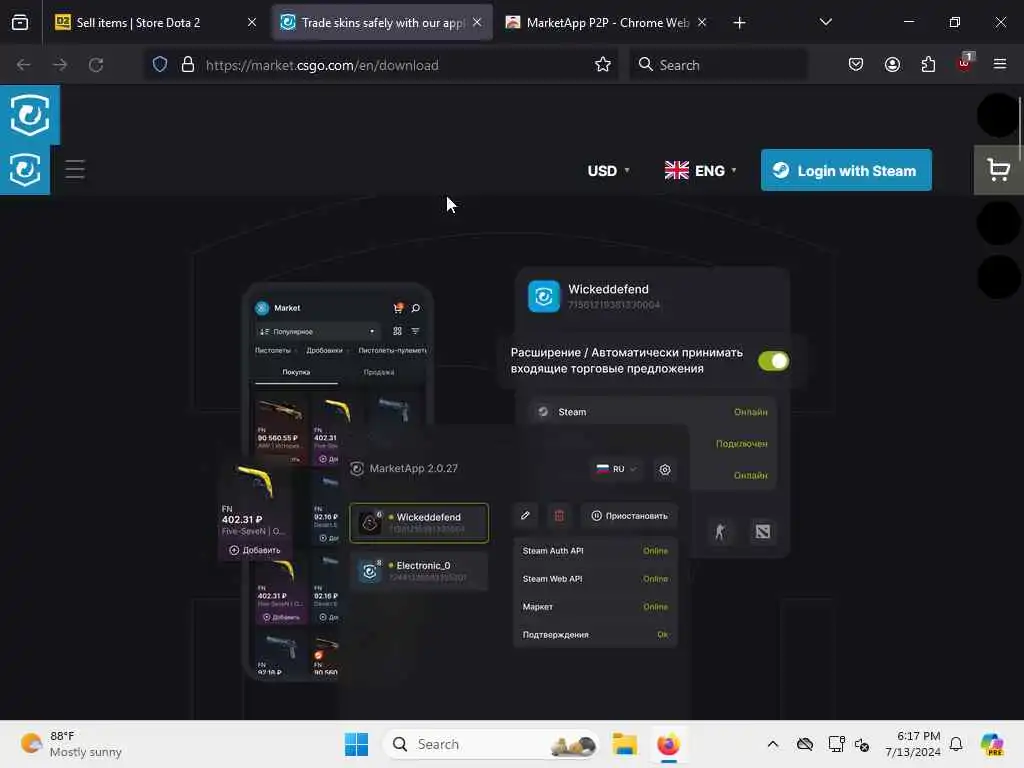Click the Dota 2 game icon

click(762, 532)
